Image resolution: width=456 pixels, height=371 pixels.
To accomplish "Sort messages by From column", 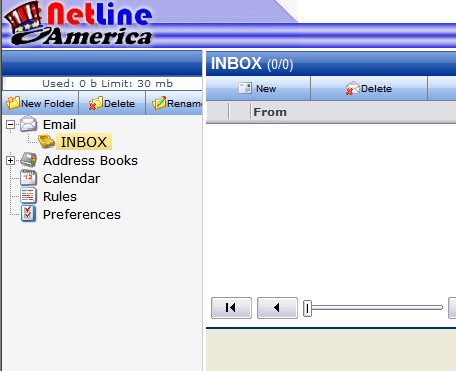I will [x=270, y=112].
